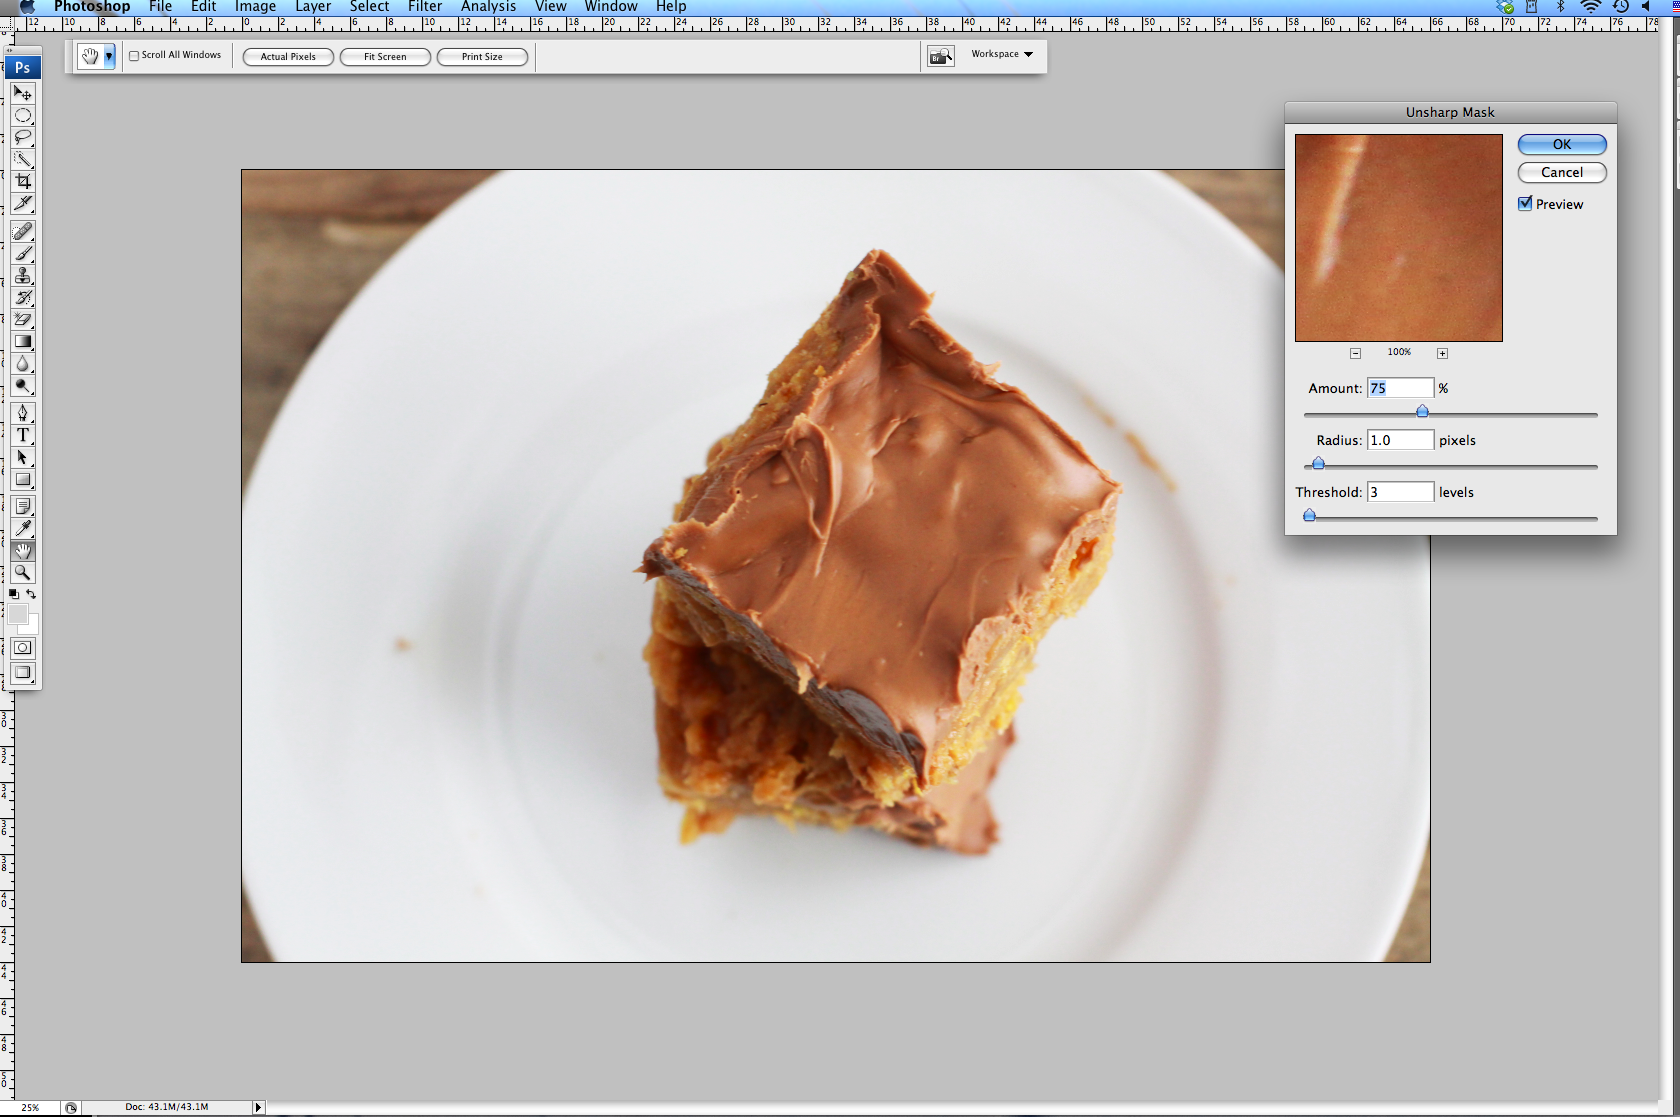Viewport: 1680px width, 1117px height.
Task: Click the Actual Pixels button
Action: 288,57
